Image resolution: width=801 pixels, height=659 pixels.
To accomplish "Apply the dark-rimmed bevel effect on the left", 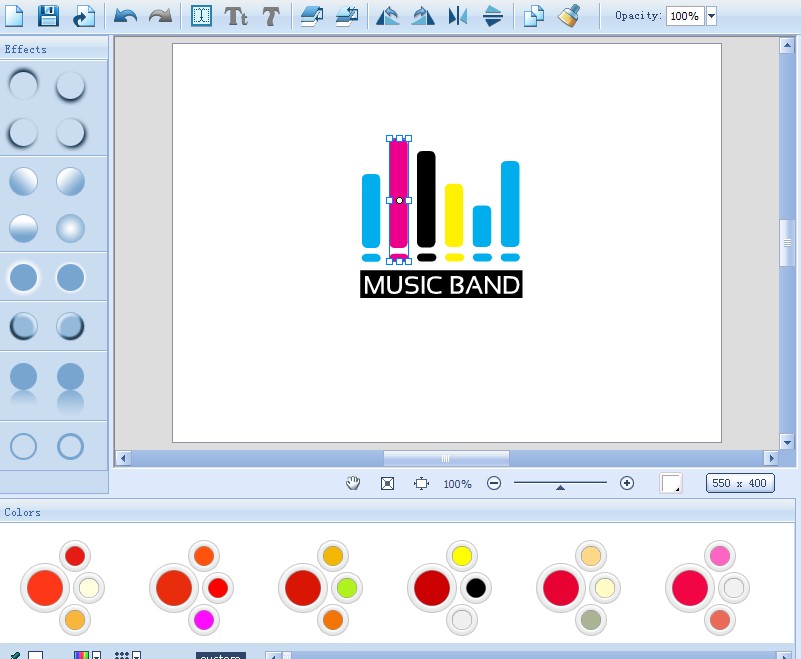I will [x=23, y=326].
